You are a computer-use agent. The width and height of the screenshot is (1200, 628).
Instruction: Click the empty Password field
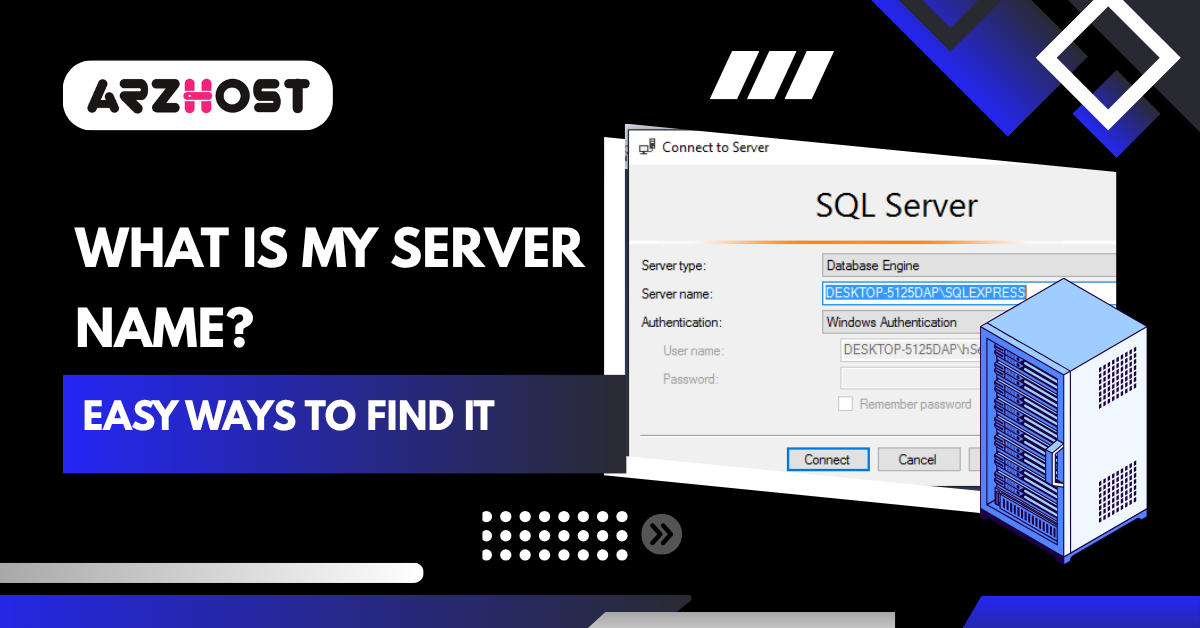coord(908,378)
